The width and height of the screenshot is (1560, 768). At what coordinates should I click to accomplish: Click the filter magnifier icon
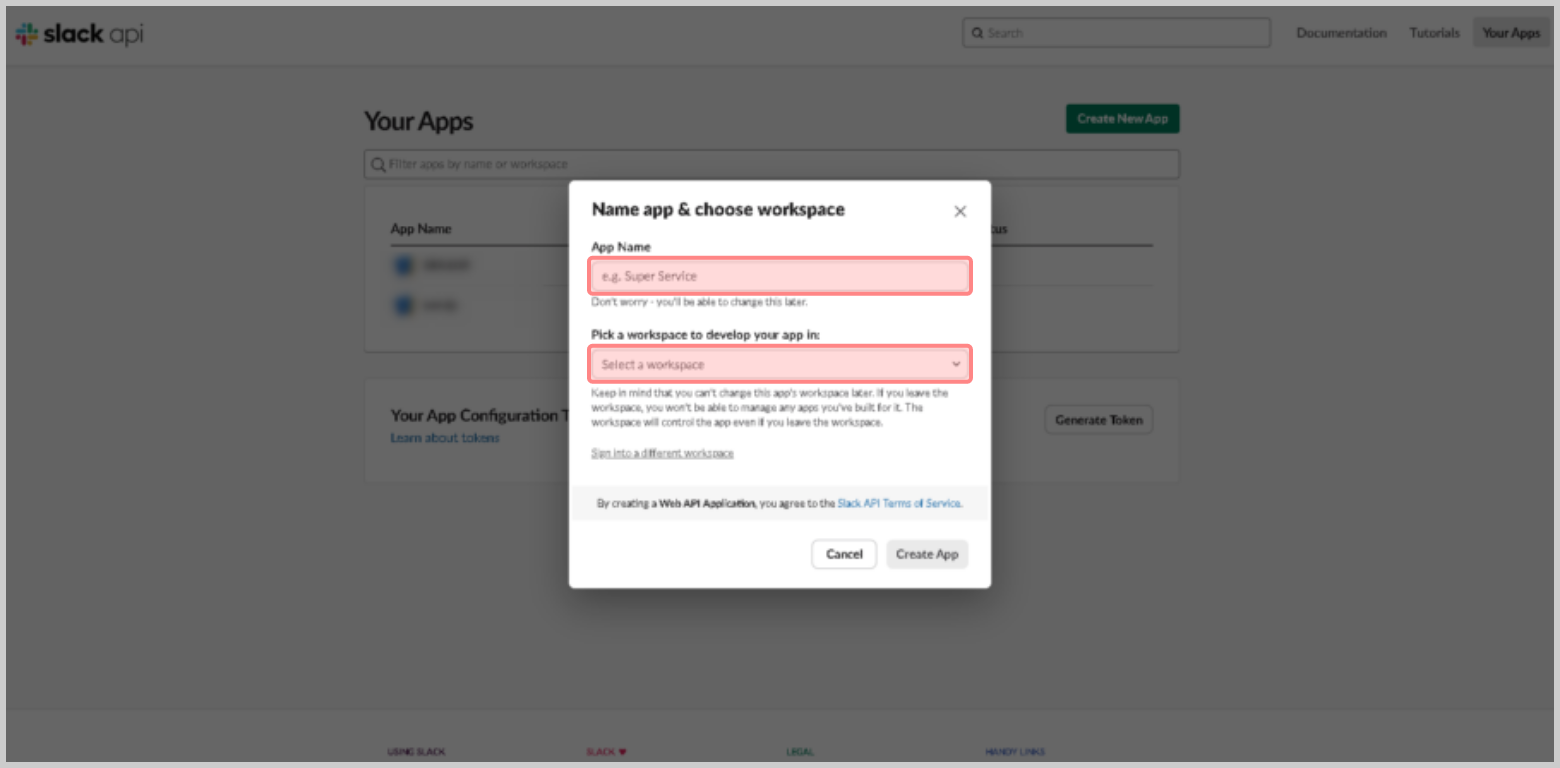pyautogui.click(x=378, y=164)
